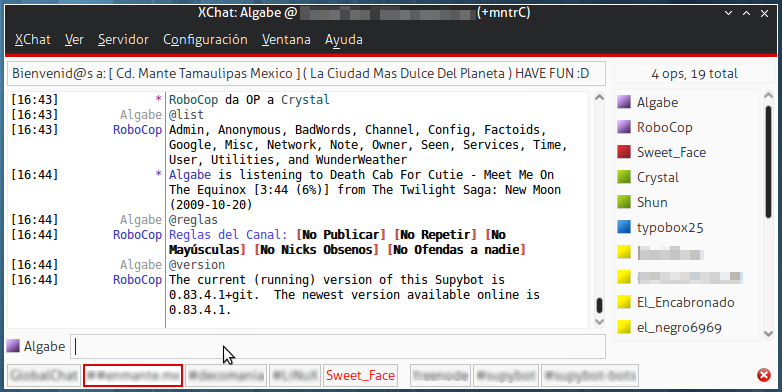Select Algabe in the user list

657,102
